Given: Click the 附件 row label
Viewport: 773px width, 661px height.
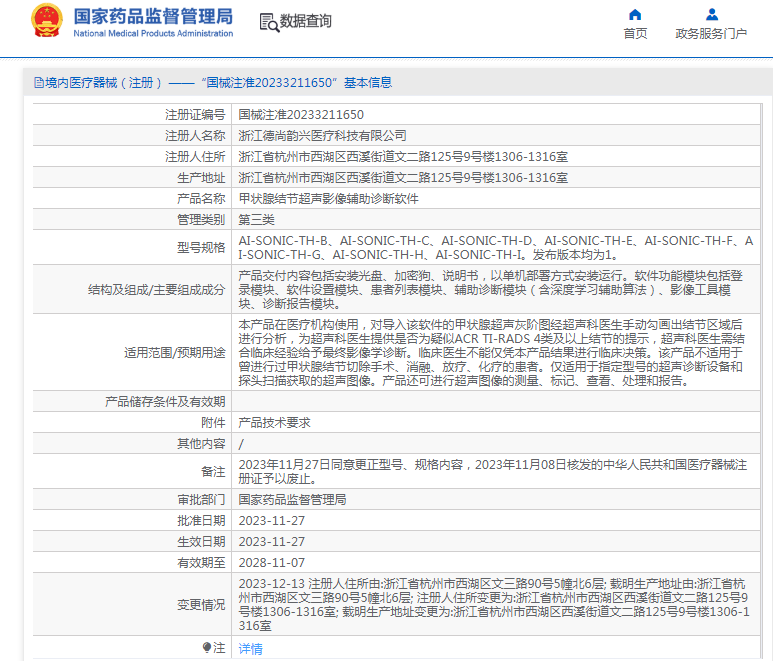Looking at the screenshot, I should pos(213,422).
